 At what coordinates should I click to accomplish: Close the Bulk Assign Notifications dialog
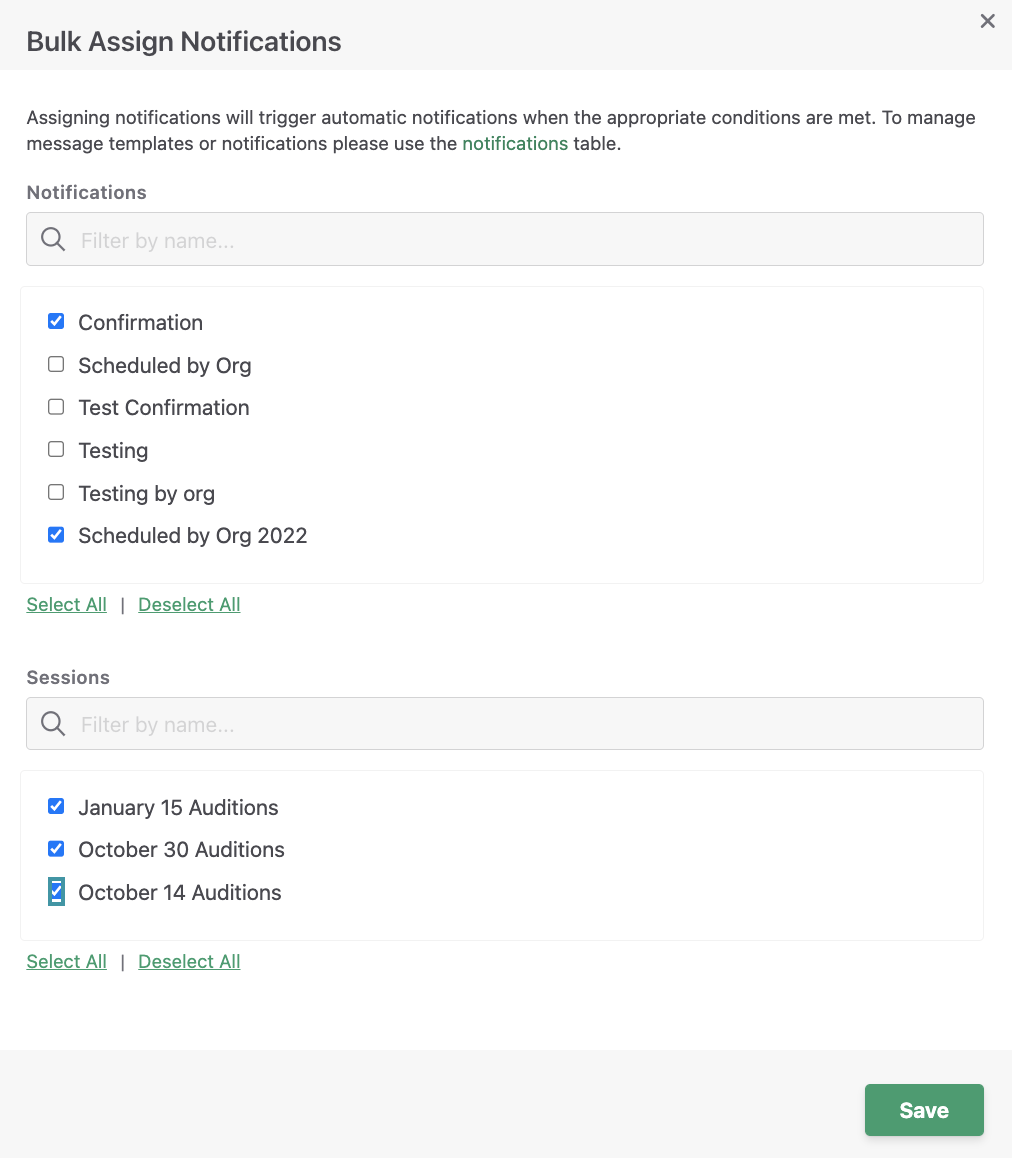pos(987,21)
